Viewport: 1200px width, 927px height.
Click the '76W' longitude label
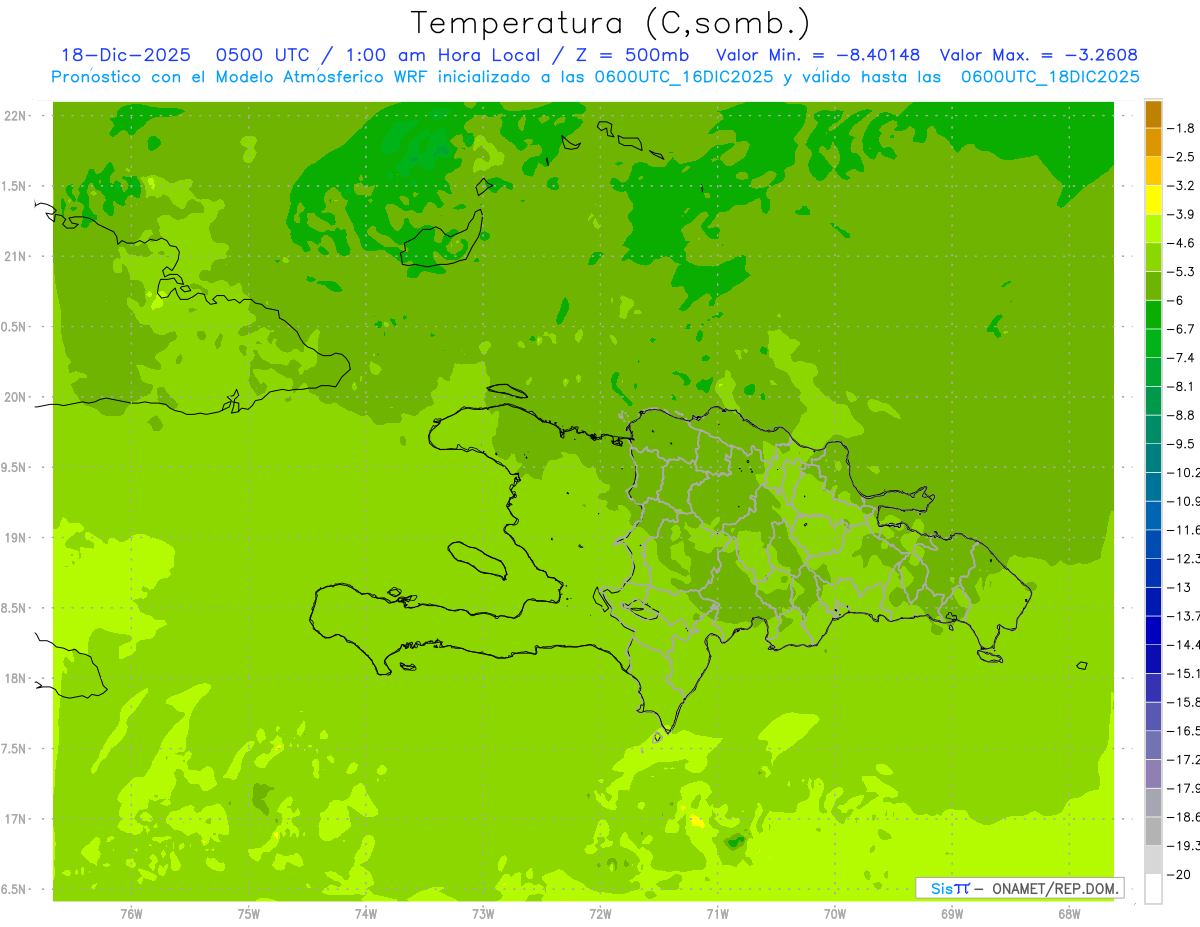click(x=131, y=913)
